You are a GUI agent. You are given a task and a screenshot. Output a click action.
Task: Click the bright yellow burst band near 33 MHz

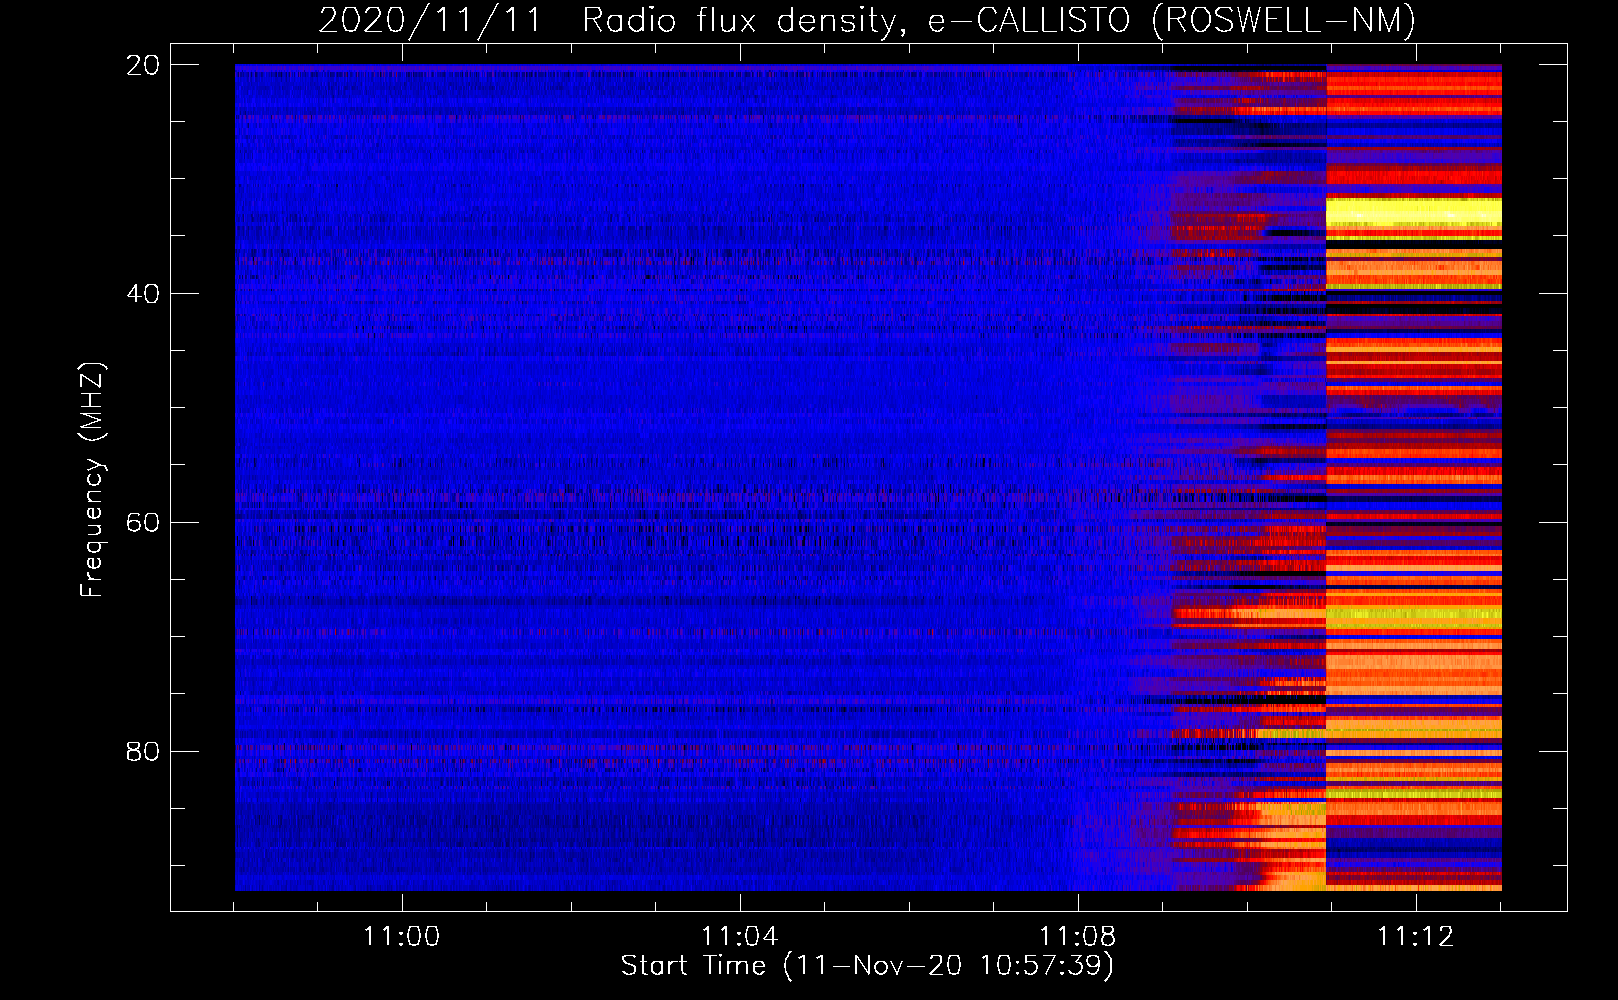coord(1413,213)
